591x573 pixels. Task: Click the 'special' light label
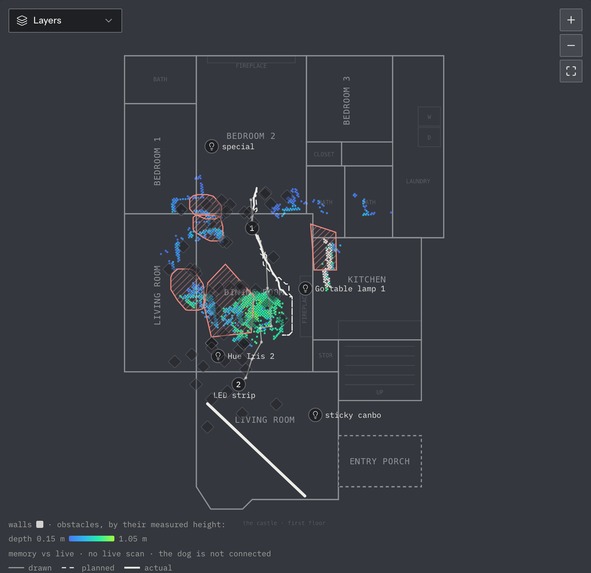pyautogui.click(x=238, y=147)
